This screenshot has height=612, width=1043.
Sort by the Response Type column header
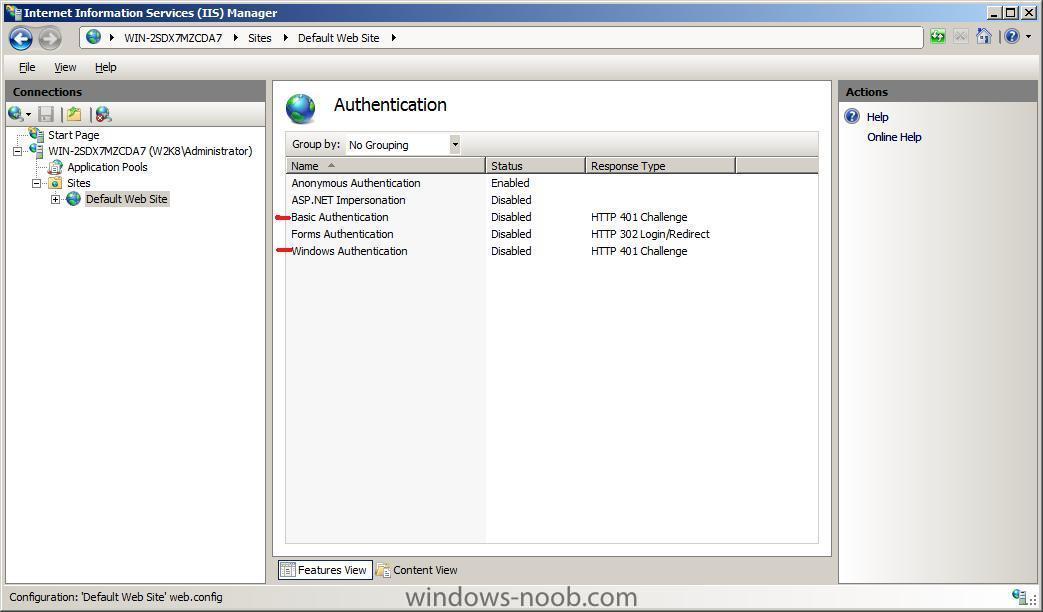click(x=661, y=166)
